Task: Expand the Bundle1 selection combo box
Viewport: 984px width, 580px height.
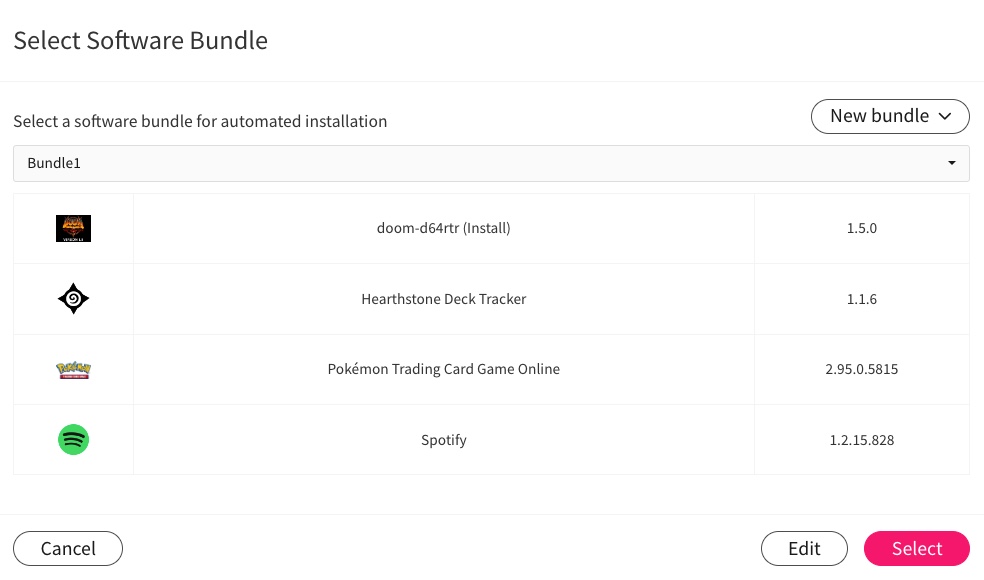Action: [x=491, y=163]
